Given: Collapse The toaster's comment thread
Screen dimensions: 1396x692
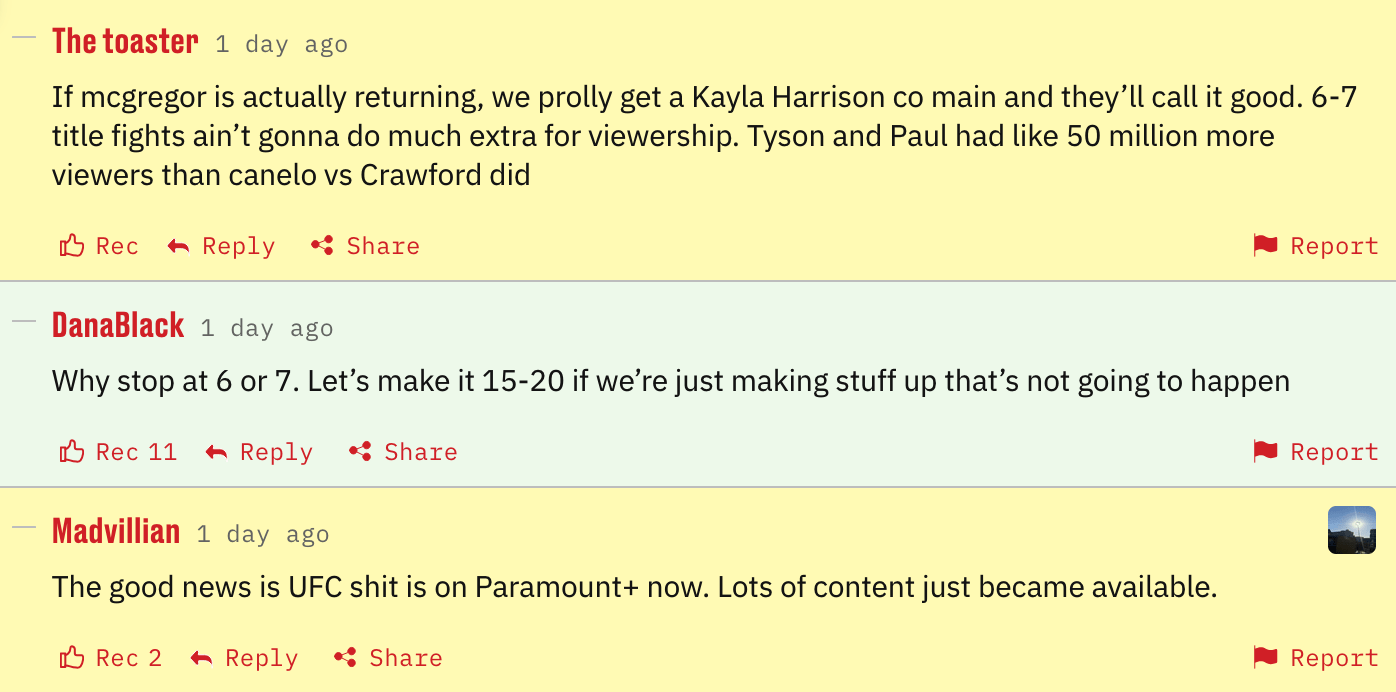Looking at the screenshot, I should tap(23, 37).
